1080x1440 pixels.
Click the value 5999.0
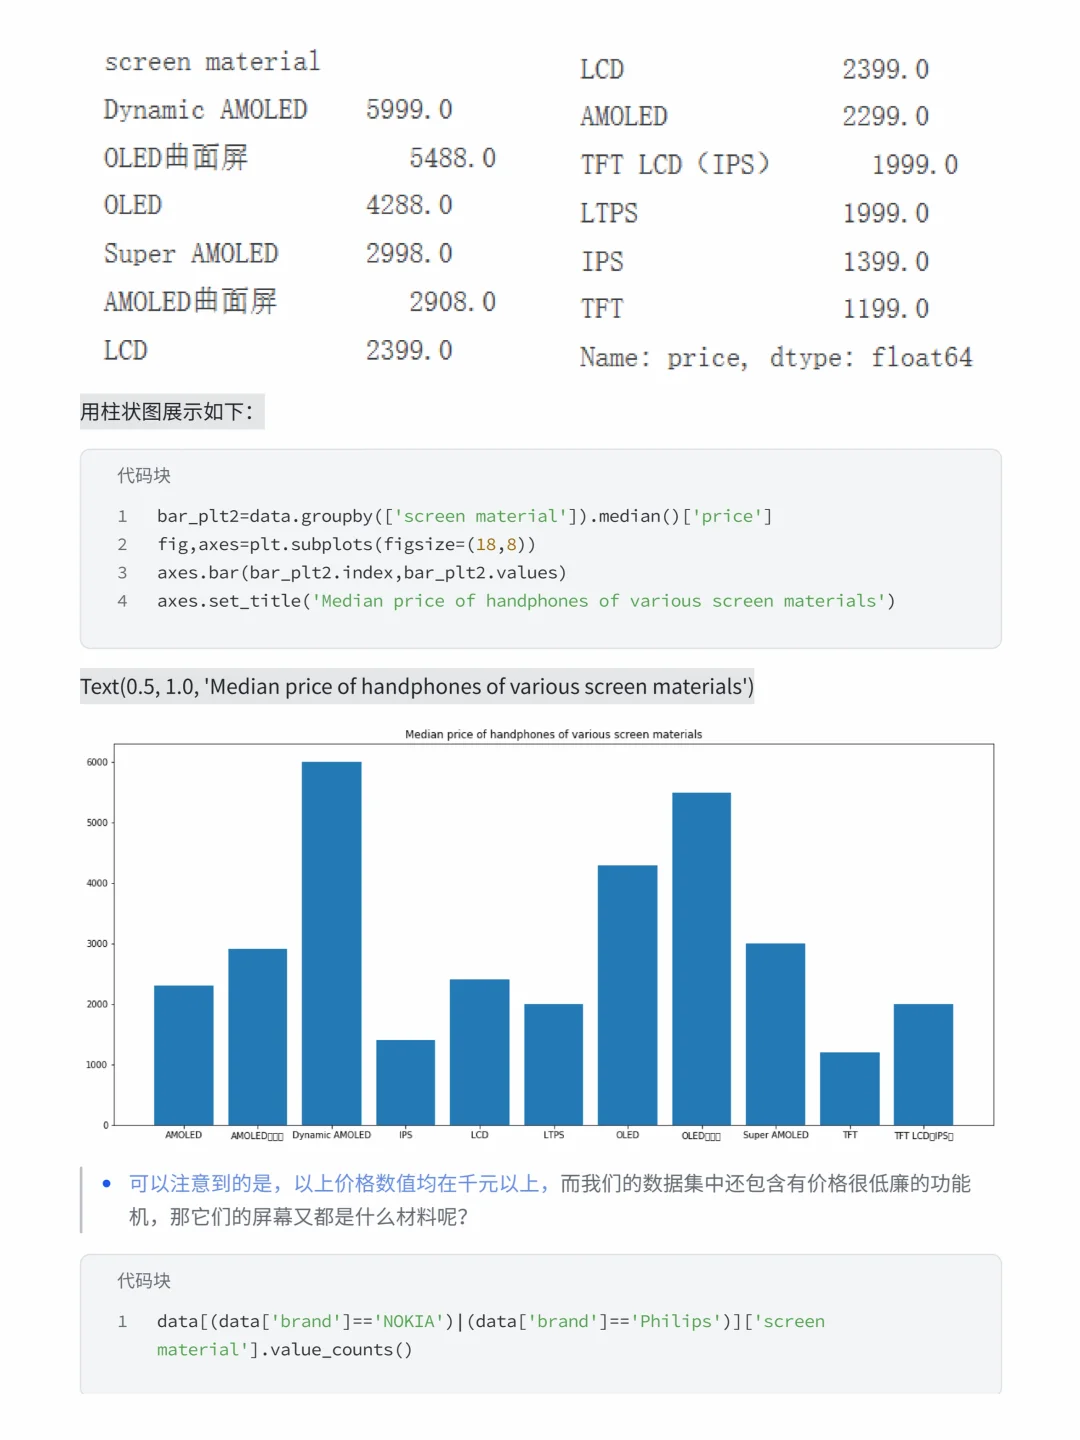point(409,110)
